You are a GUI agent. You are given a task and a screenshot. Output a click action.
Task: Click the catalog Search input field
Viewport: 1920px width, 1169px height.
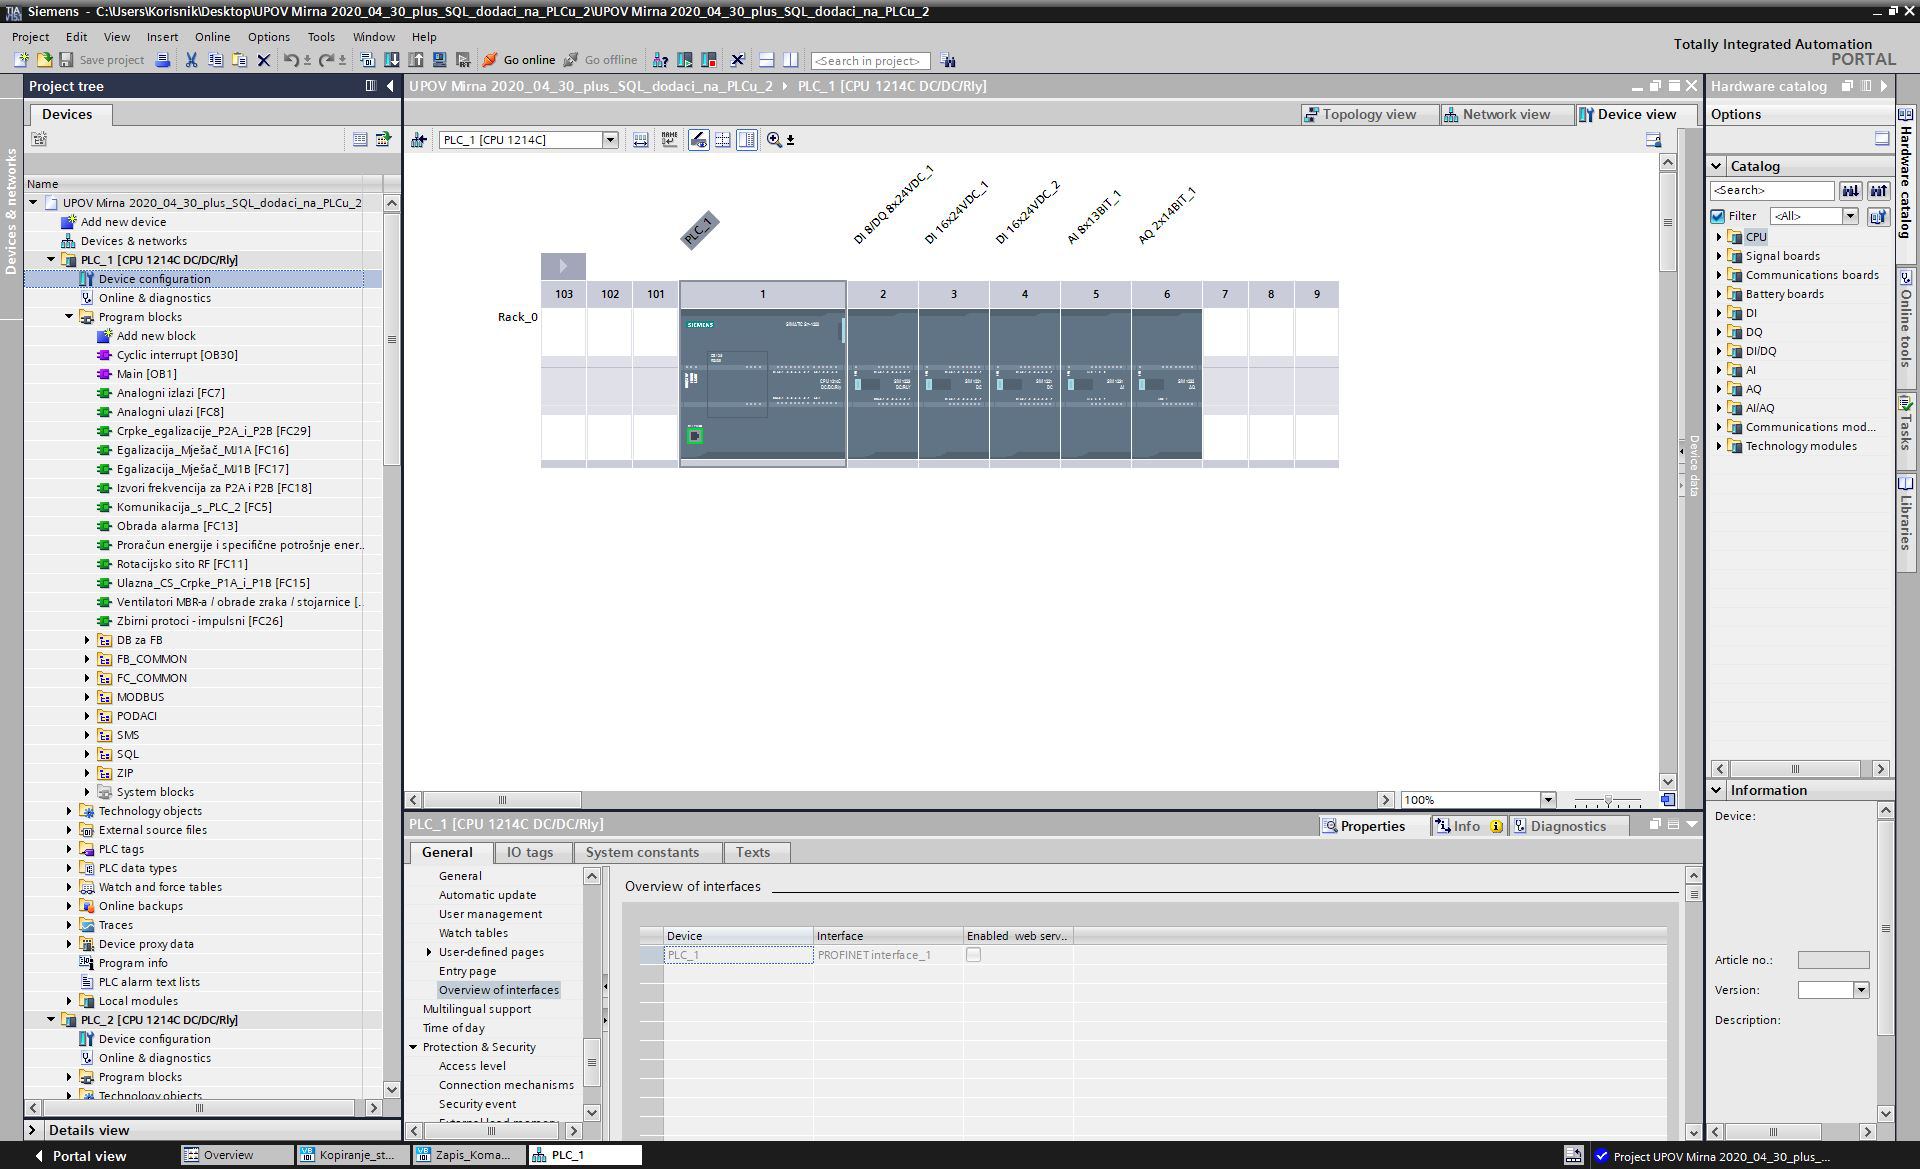point(1771,190)
